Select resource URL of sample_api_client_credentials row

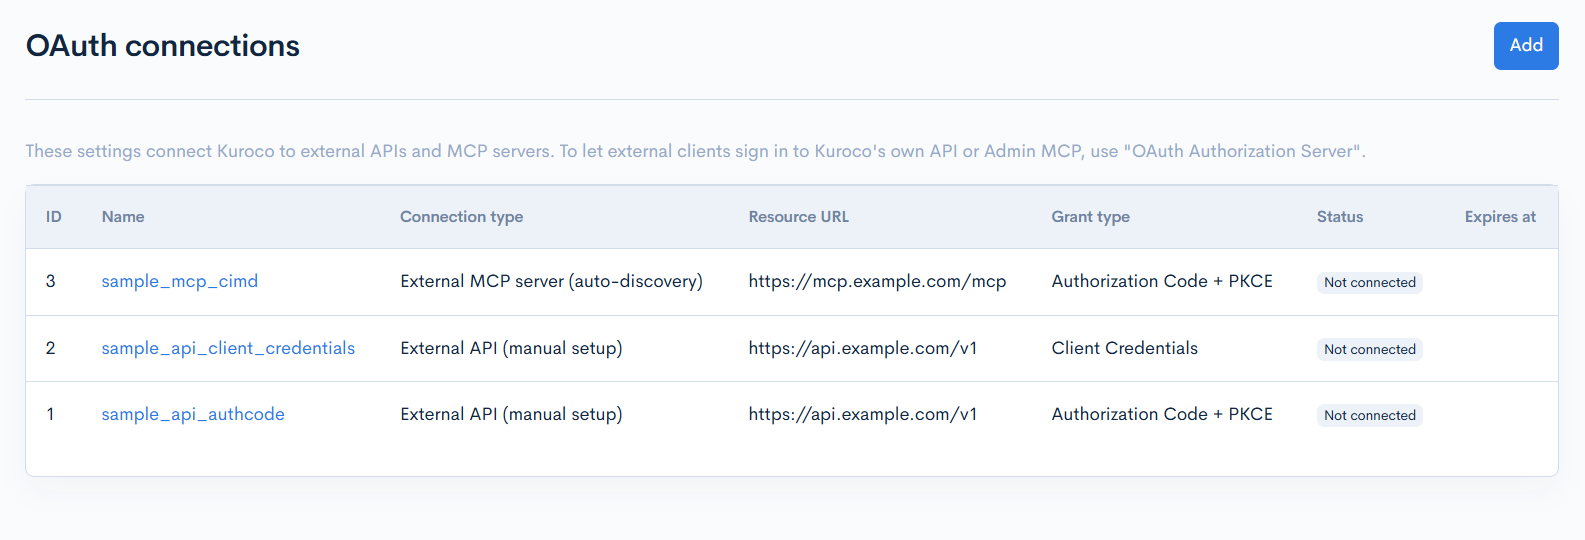863,348
